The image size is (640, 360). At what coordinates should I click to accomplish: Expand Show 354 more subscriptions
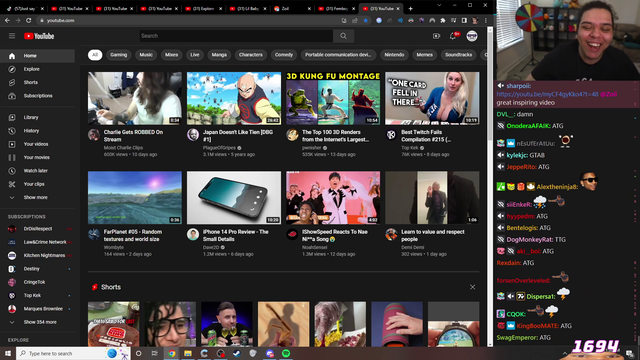37,322
